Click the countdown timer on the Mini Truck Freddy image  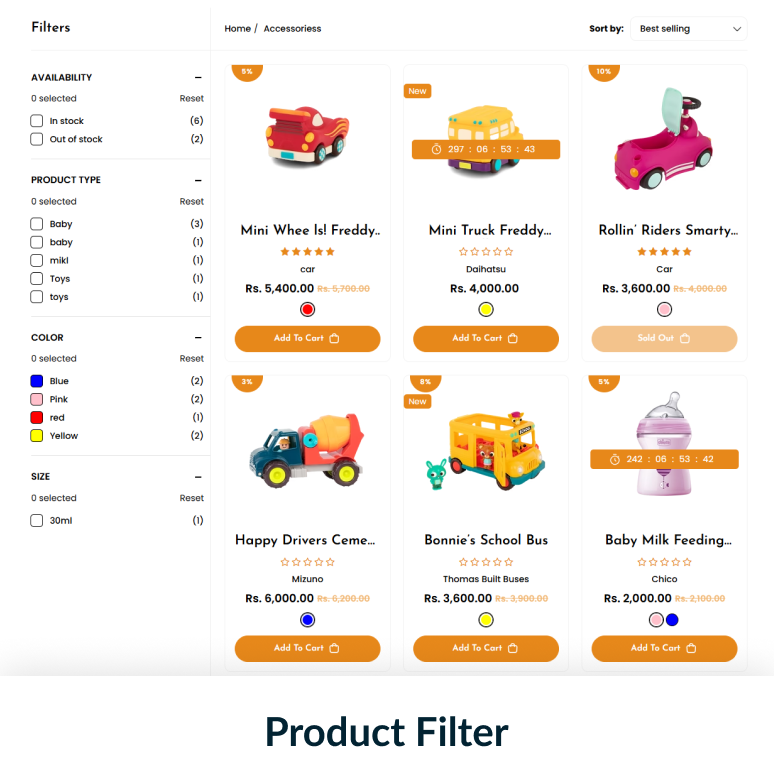coord(486,149)
